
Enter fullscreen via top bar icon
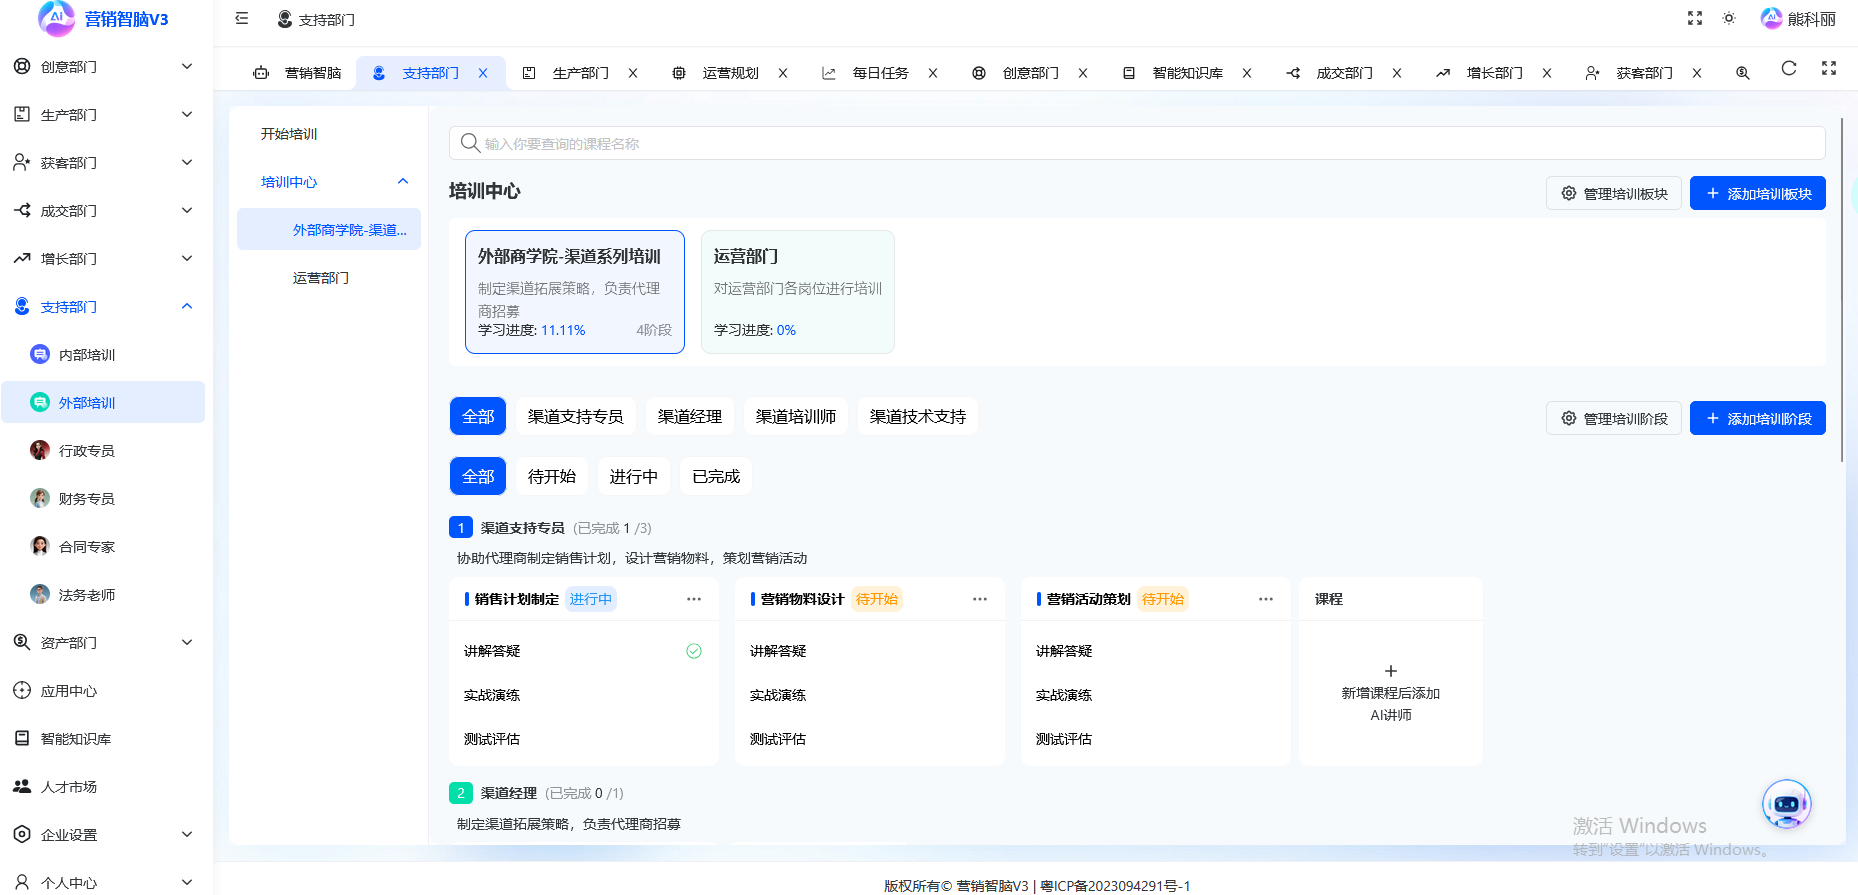pyautogui.click(x=1695, y=18)
